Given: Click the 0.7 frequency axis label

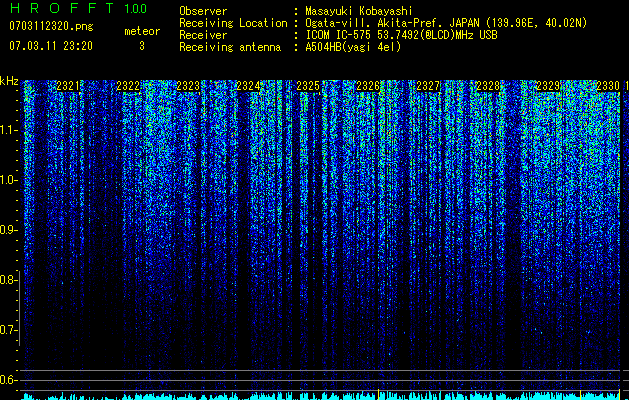Looking at the screenshot, I should tap(8, 330).
